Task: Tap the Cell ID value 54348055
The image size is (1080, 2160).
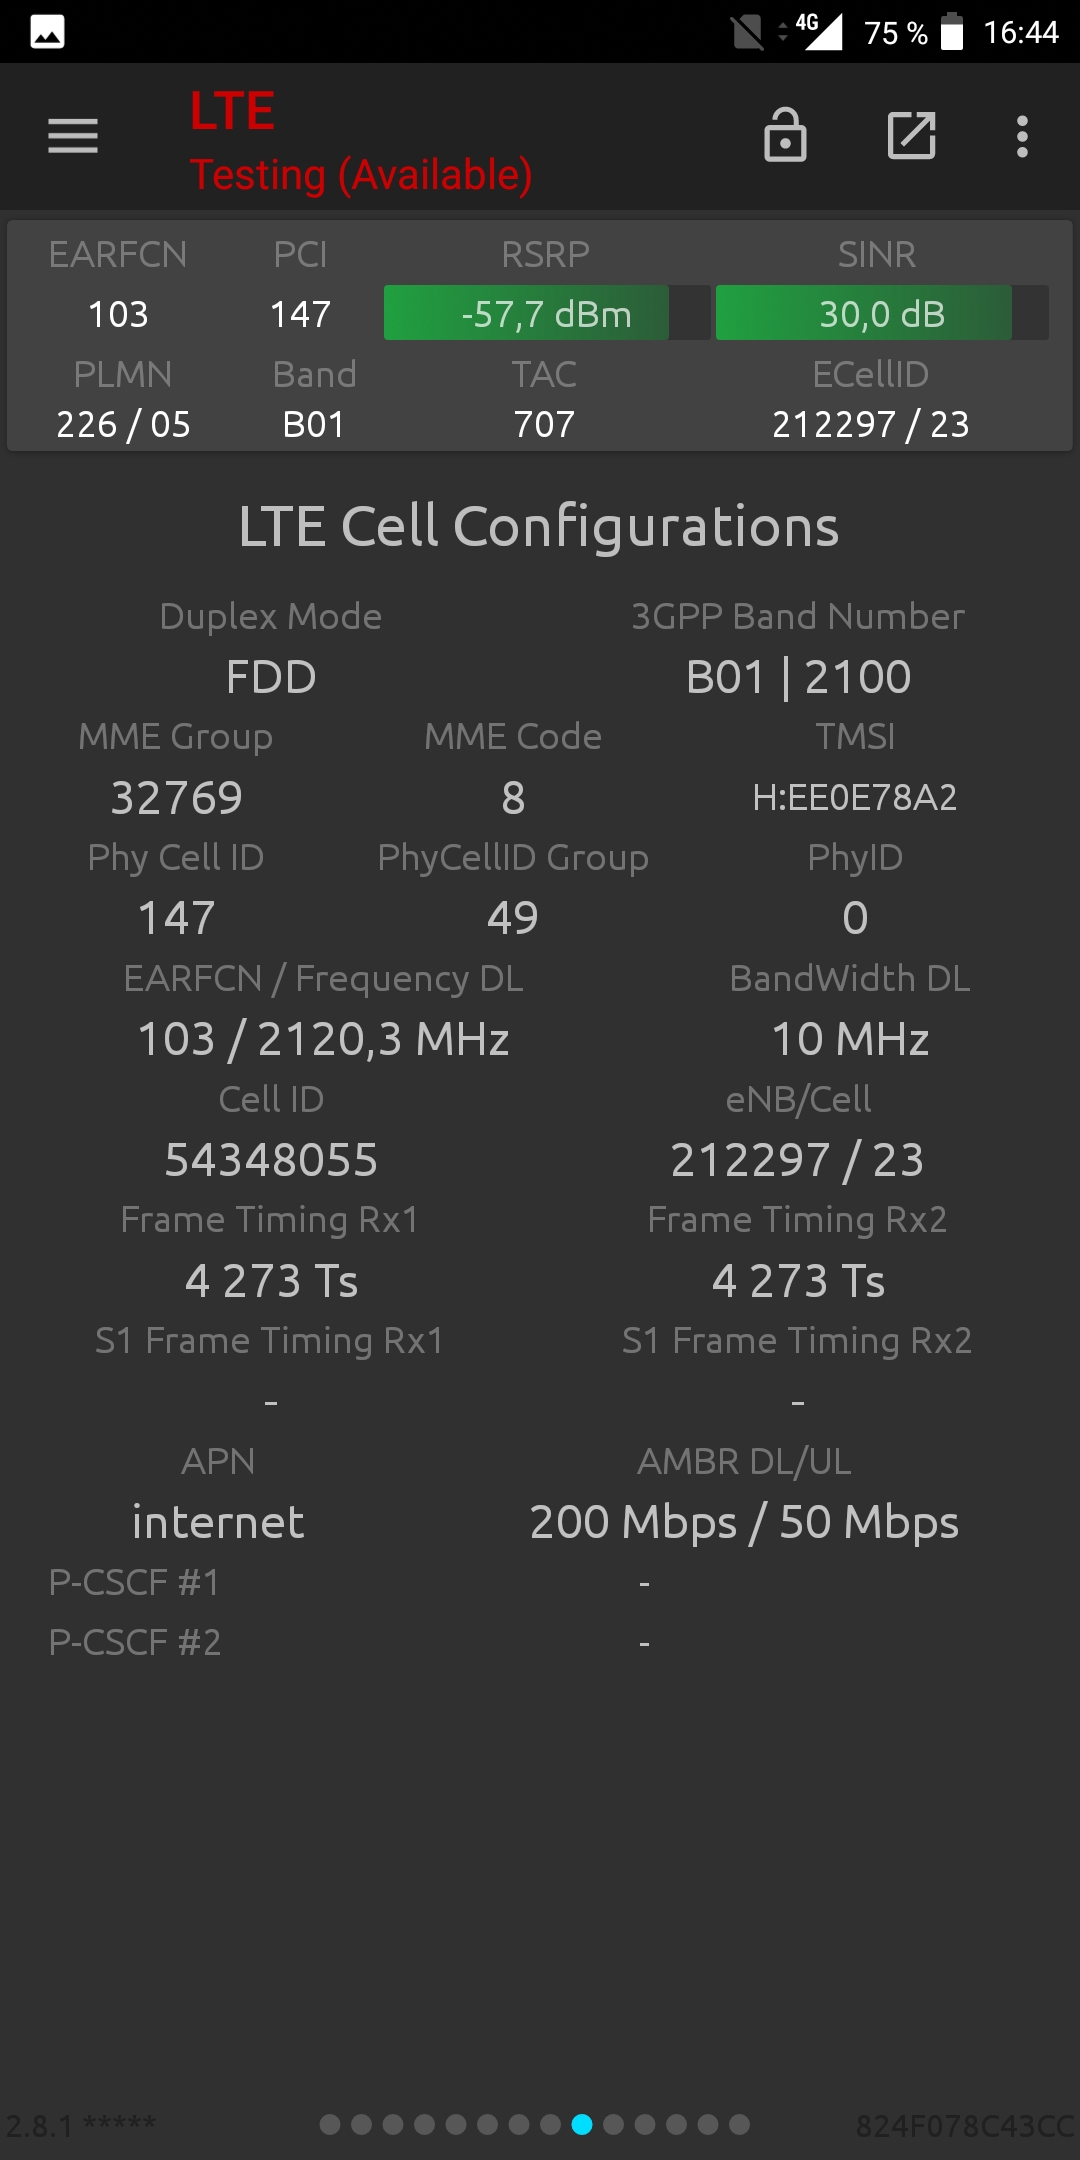Action: click(271, 1160)
